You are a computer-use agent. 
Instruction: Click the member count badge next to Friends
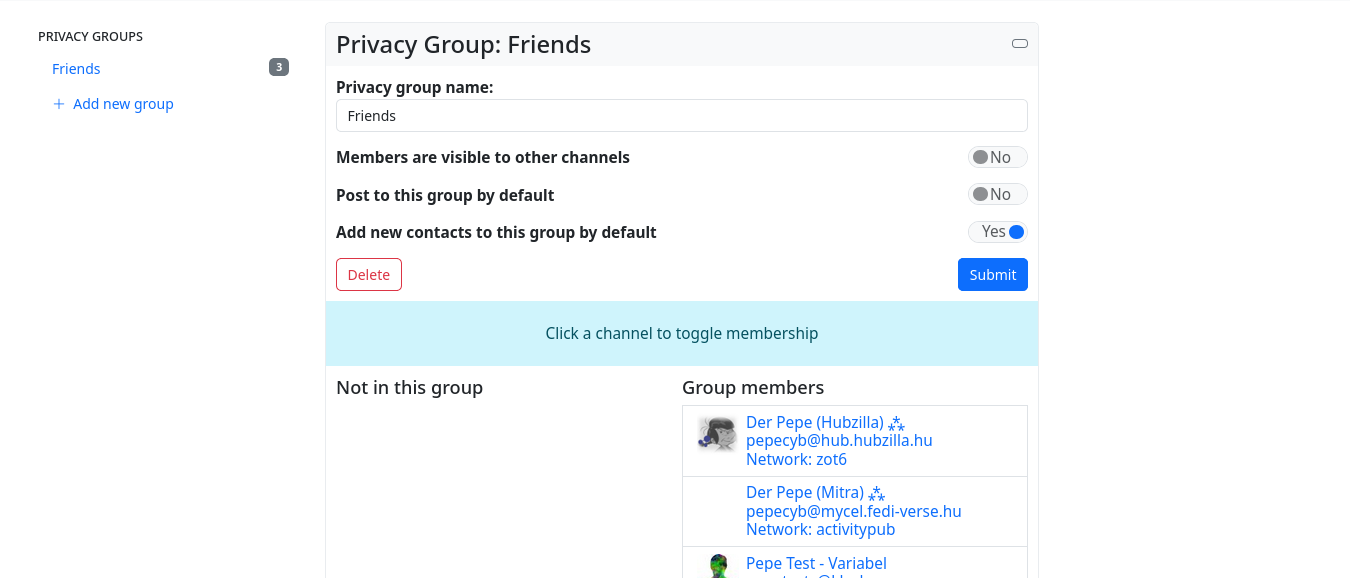click(x=279, y=68)
